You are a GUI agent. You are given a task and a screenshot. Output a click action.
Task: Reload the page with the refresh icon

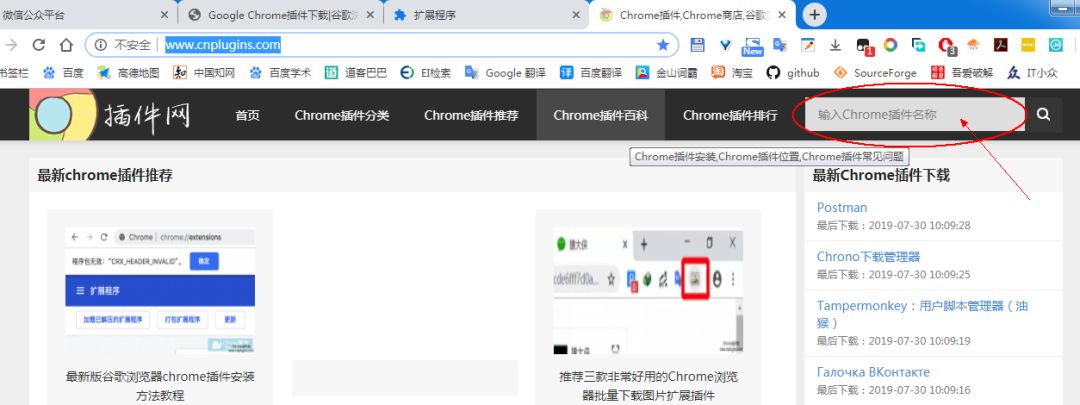click(x=39, y=45)
